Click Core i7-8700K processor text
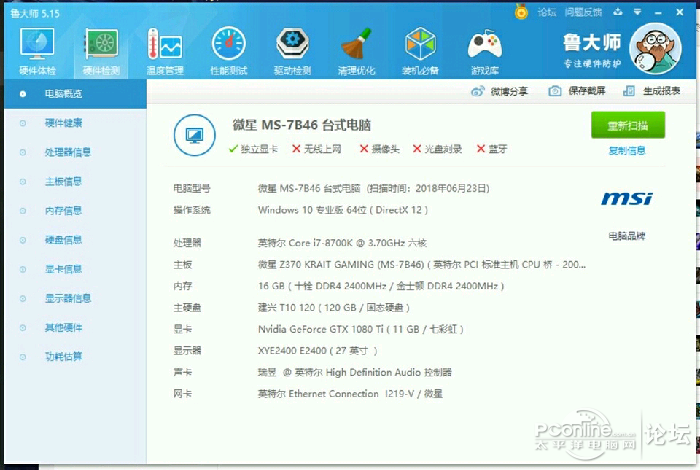700x470 pixels. 342,243
